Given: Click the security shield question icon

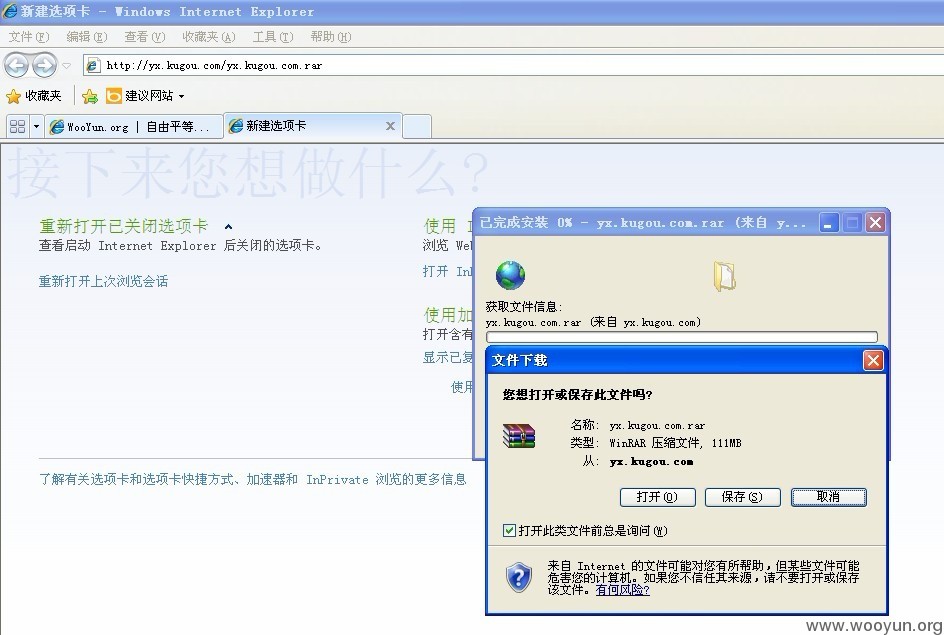Looking at the screenshot, I should [518, 577].
